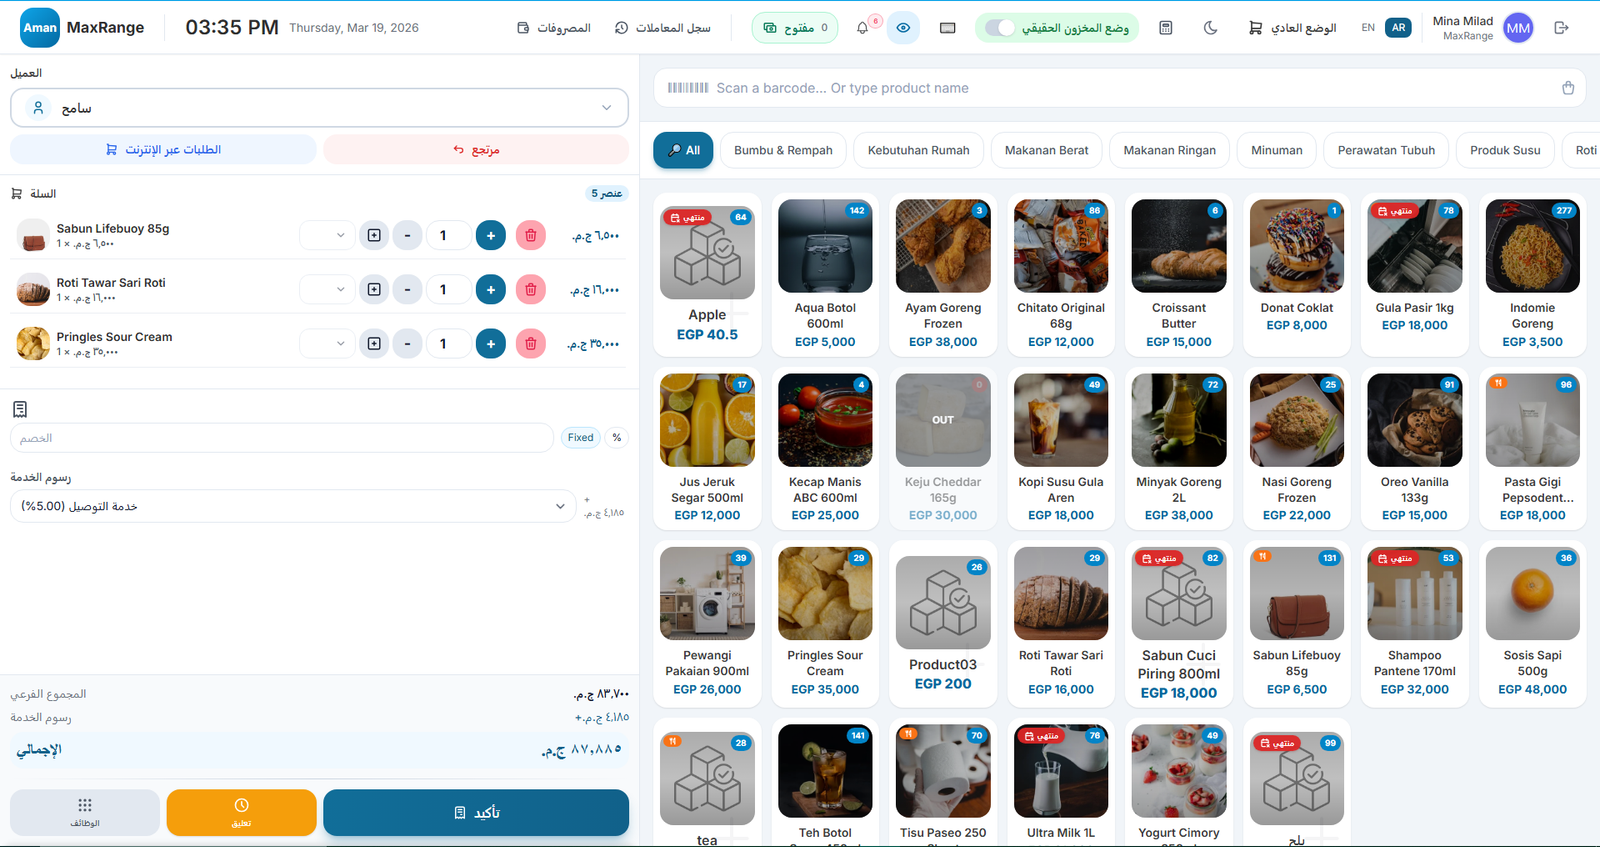Increase Pringles Sour Cream quantity
Screen dimensions: 1600x847
[491, 344]
